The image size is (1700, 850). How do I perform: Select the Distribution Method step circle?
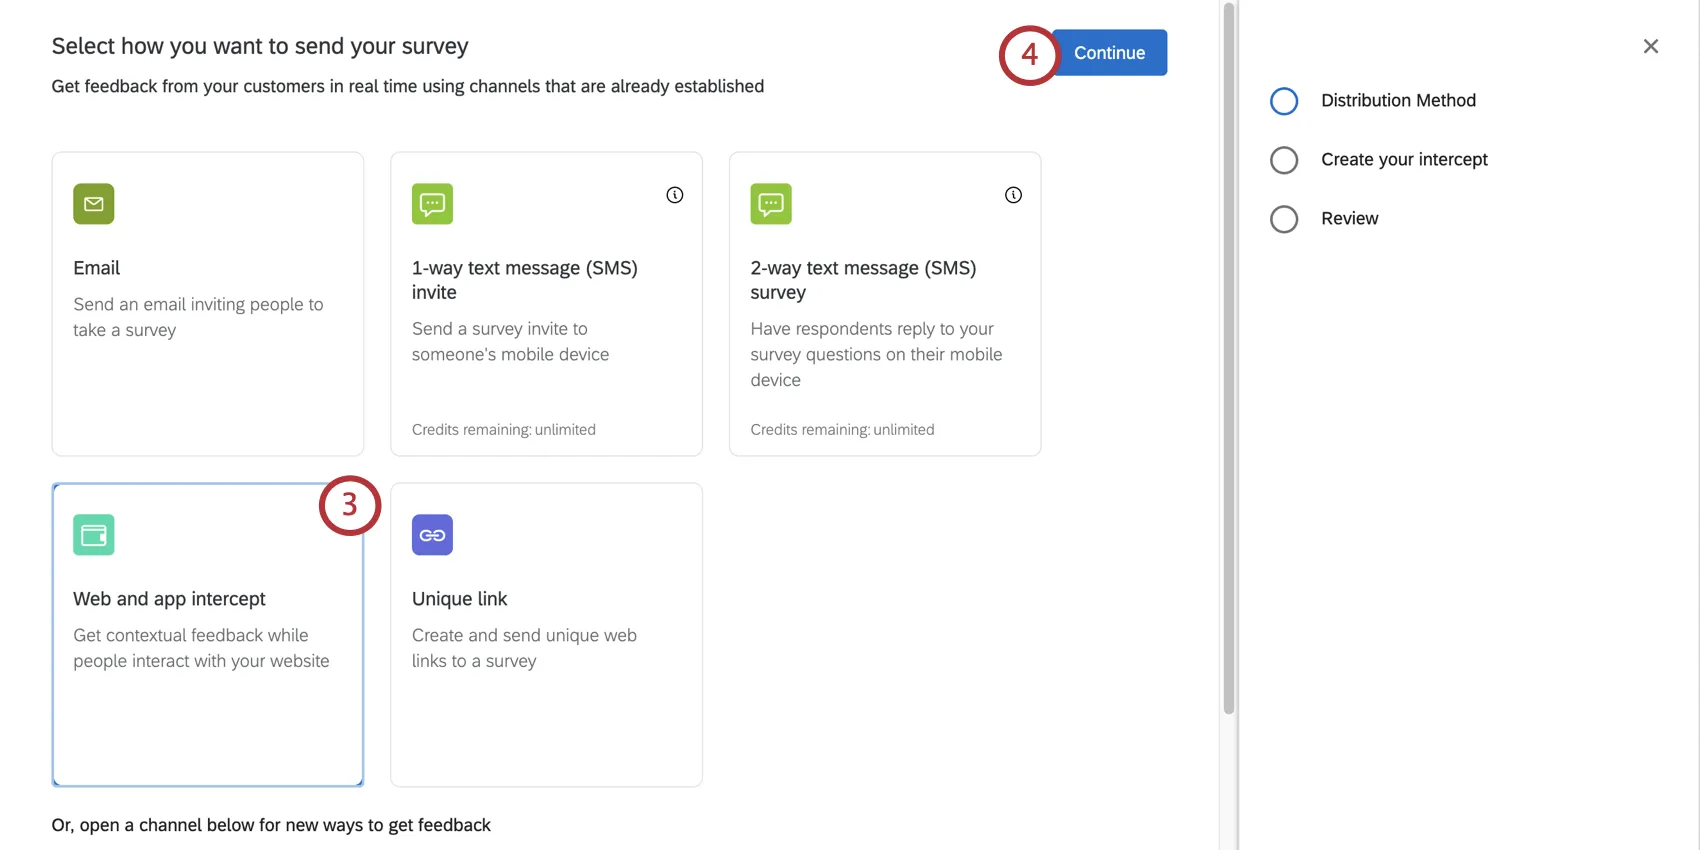[x=1284, y=101]
